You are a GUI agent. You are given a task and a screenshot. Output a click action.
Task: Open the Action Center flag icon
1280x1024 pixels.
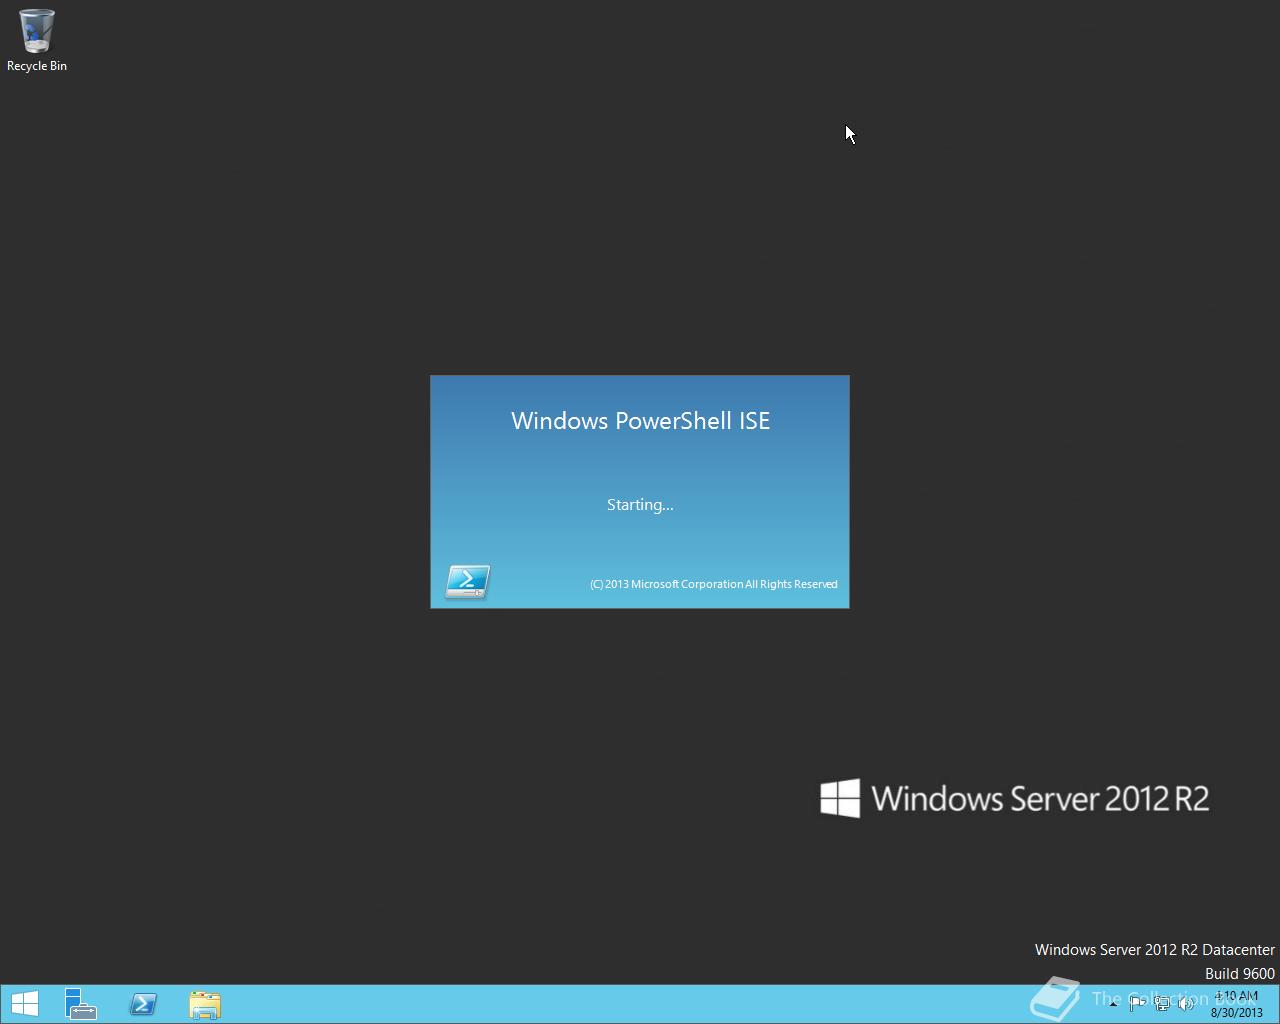(x=1137, y=1004)
